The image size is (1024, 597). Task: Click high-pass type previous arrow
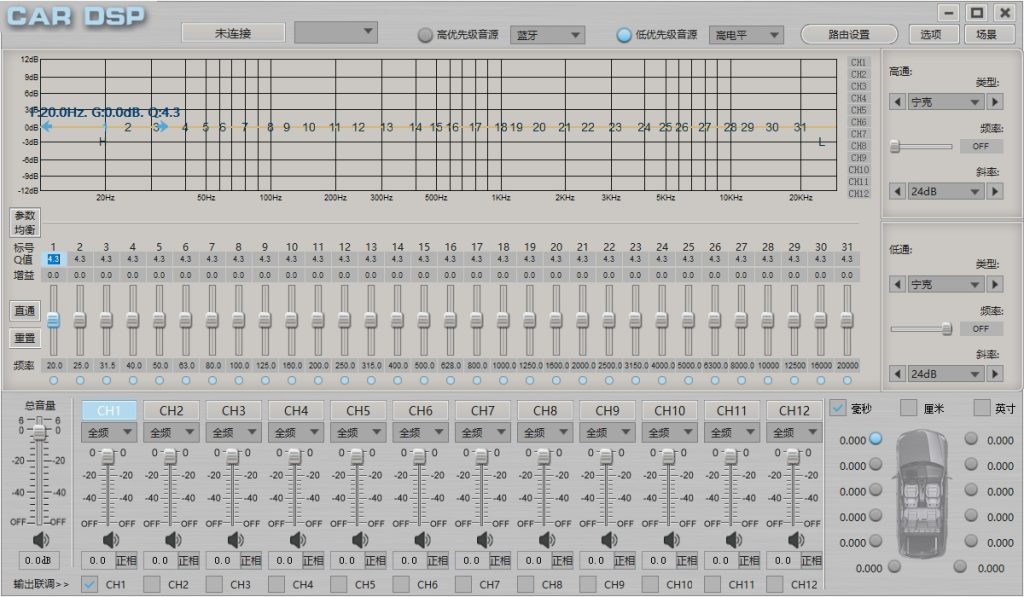click(x=897, y=102)
